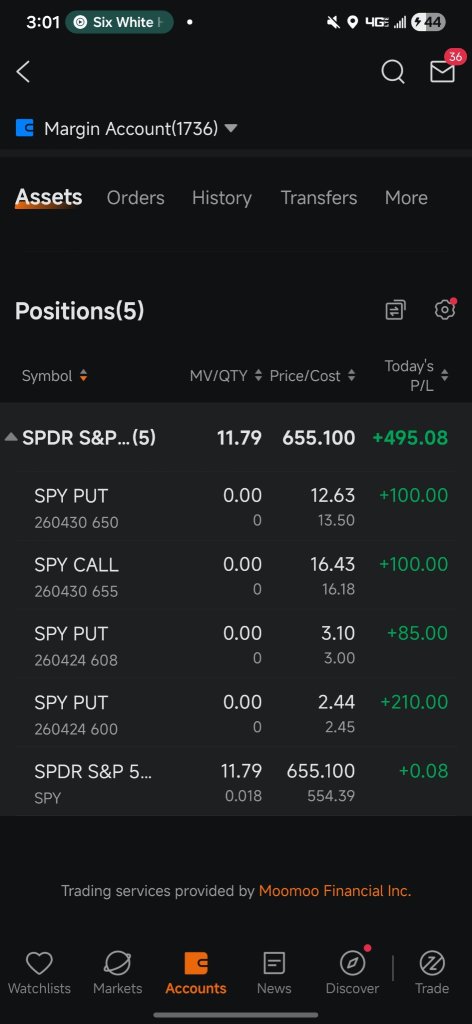Sort by Today's P/L column

pos(416,376)
